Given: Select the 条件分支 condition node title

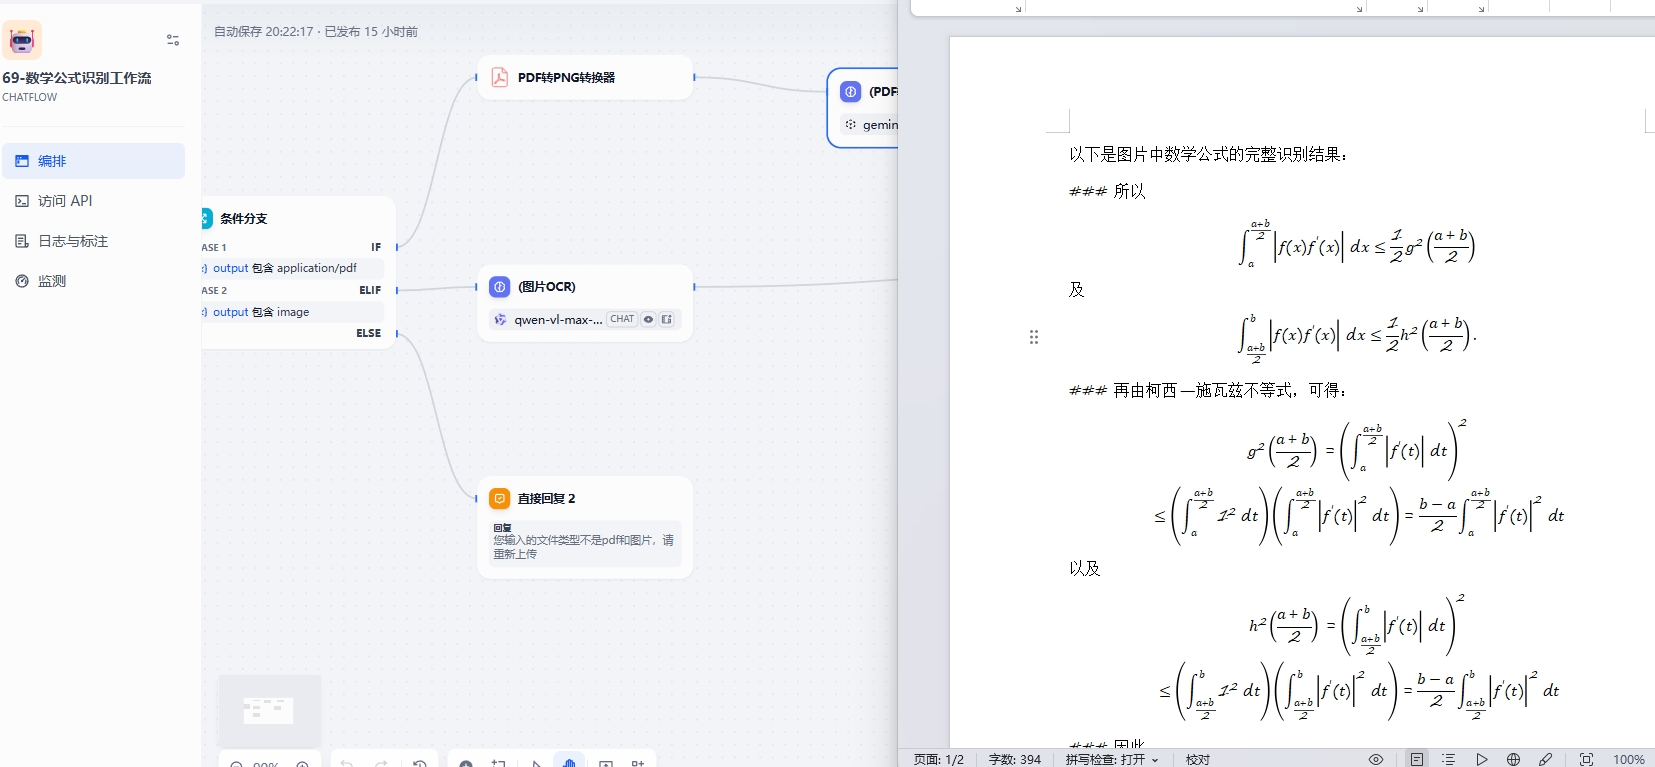Looking at the screenshot, I should [x=243, y=218].
